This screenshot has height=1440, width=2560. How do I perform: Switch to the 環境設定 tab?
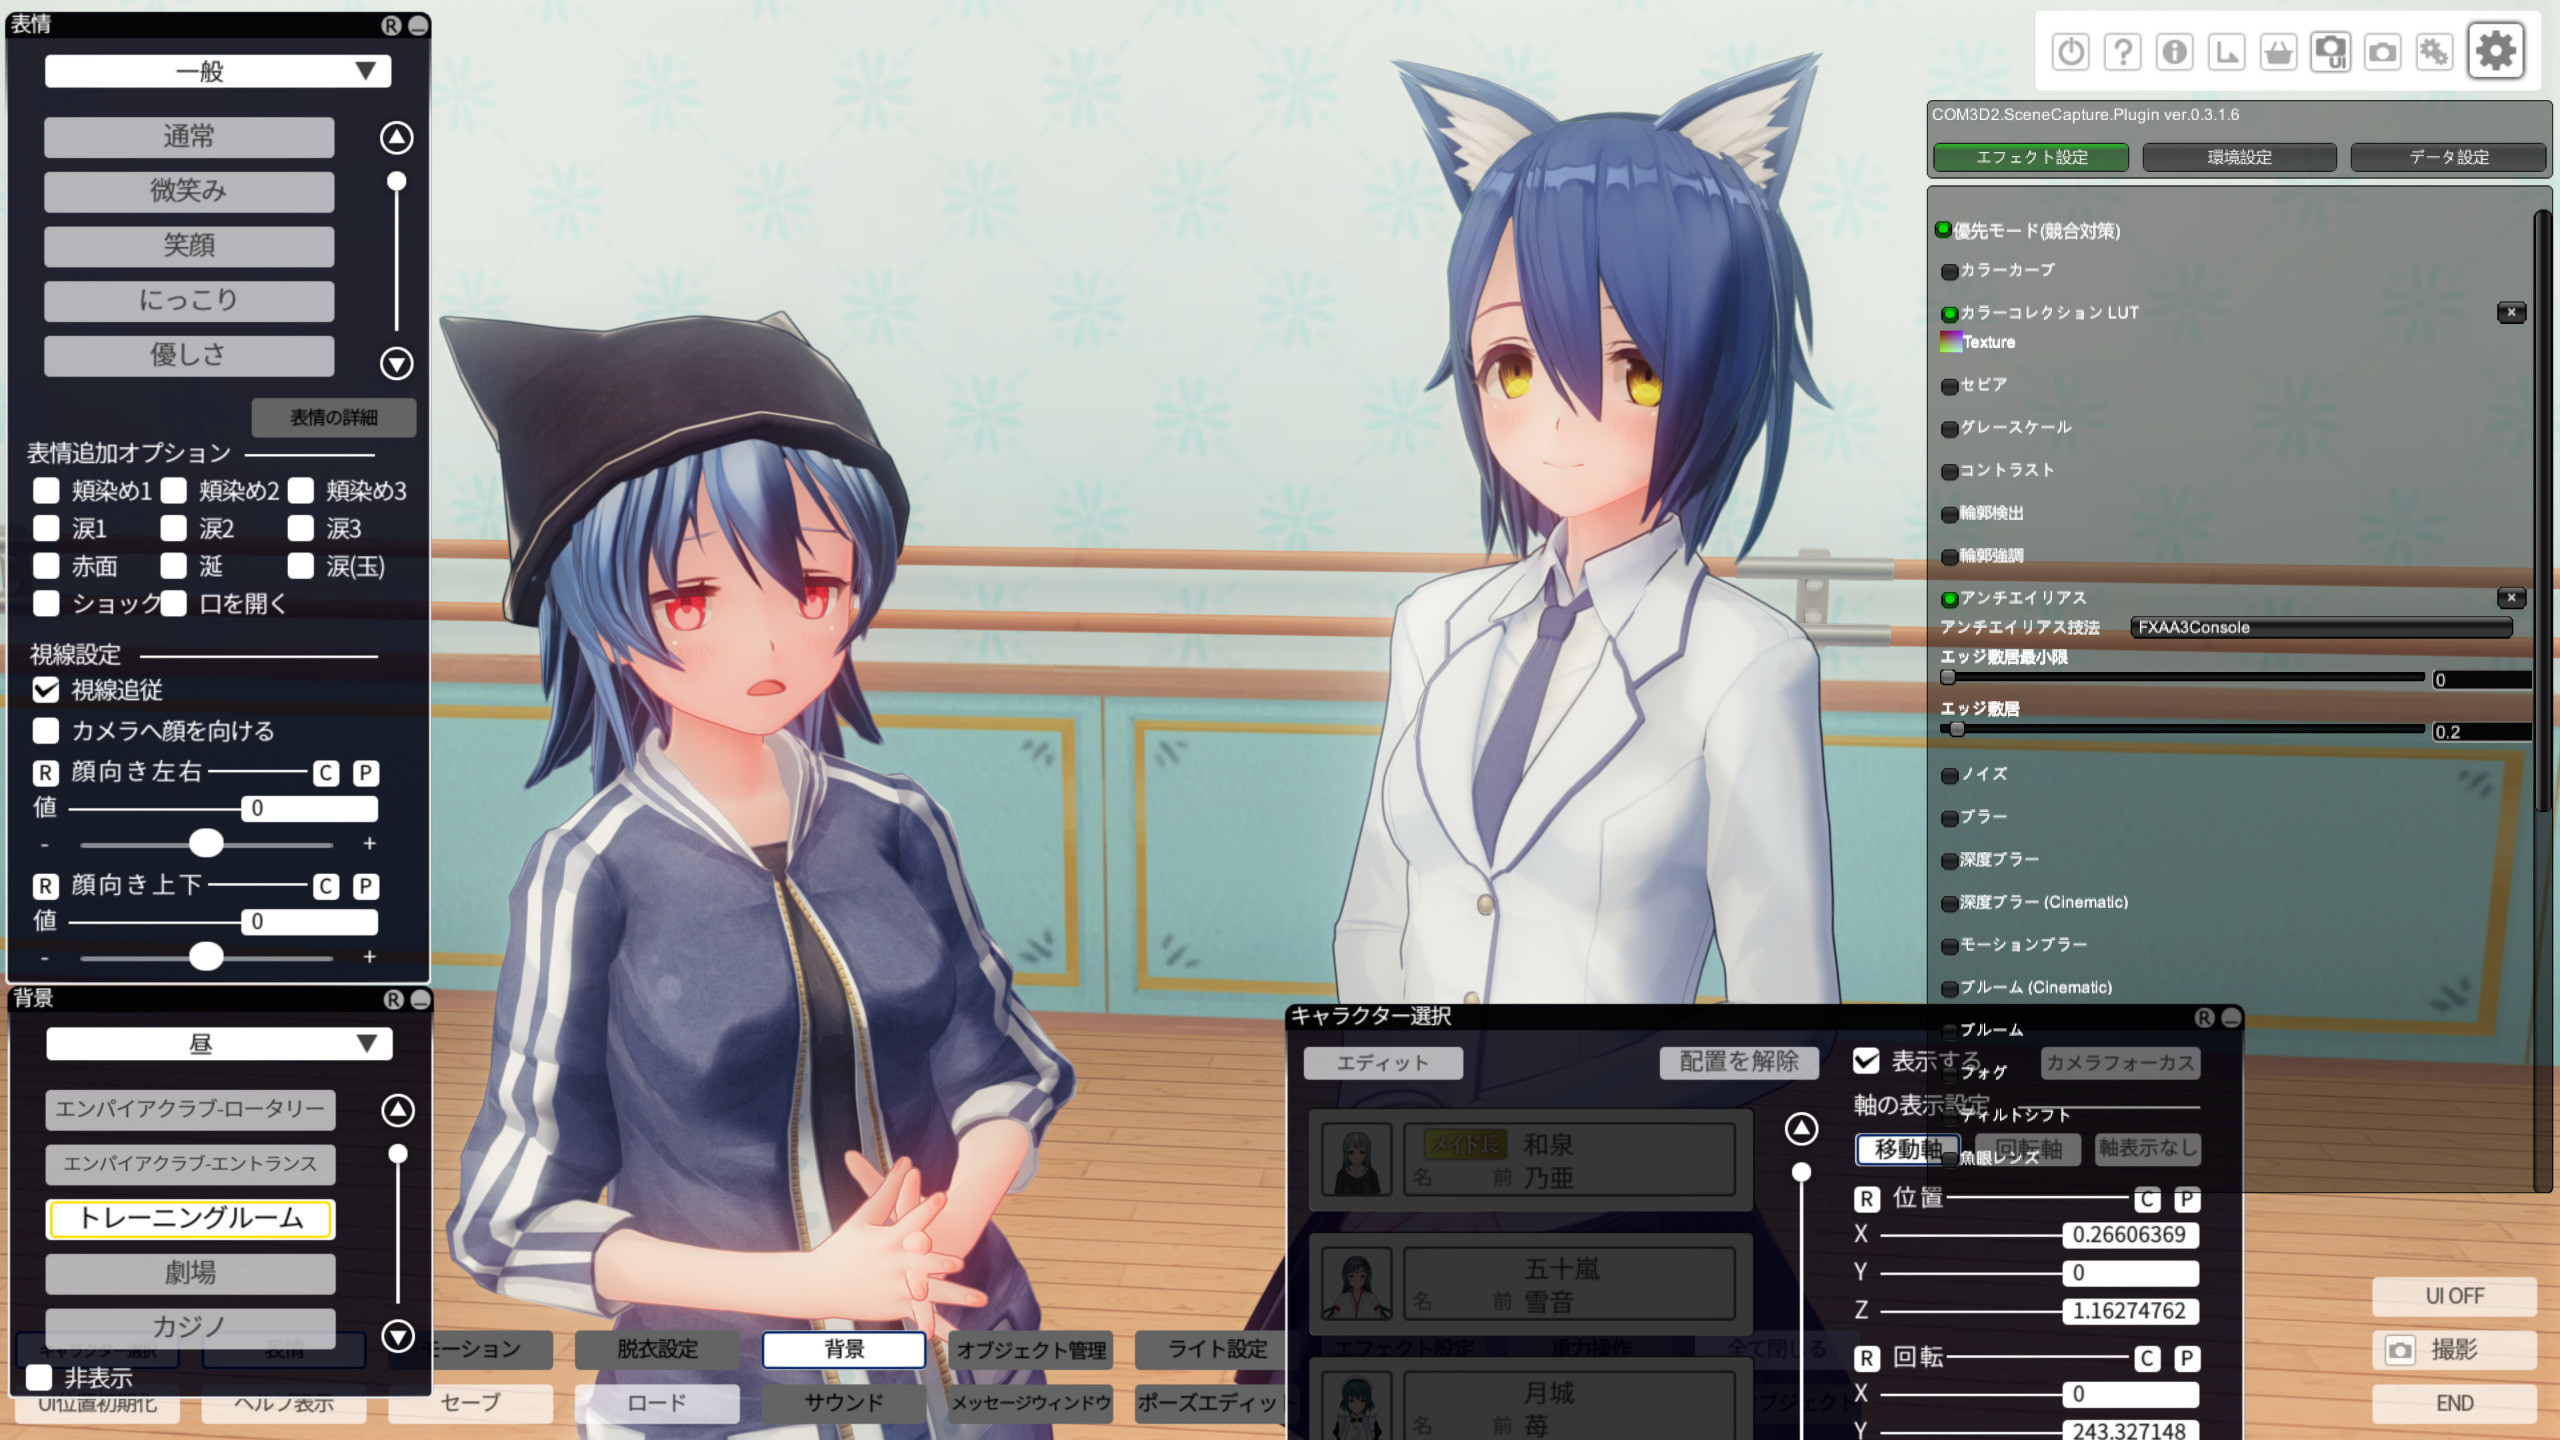click(2239, 157)
